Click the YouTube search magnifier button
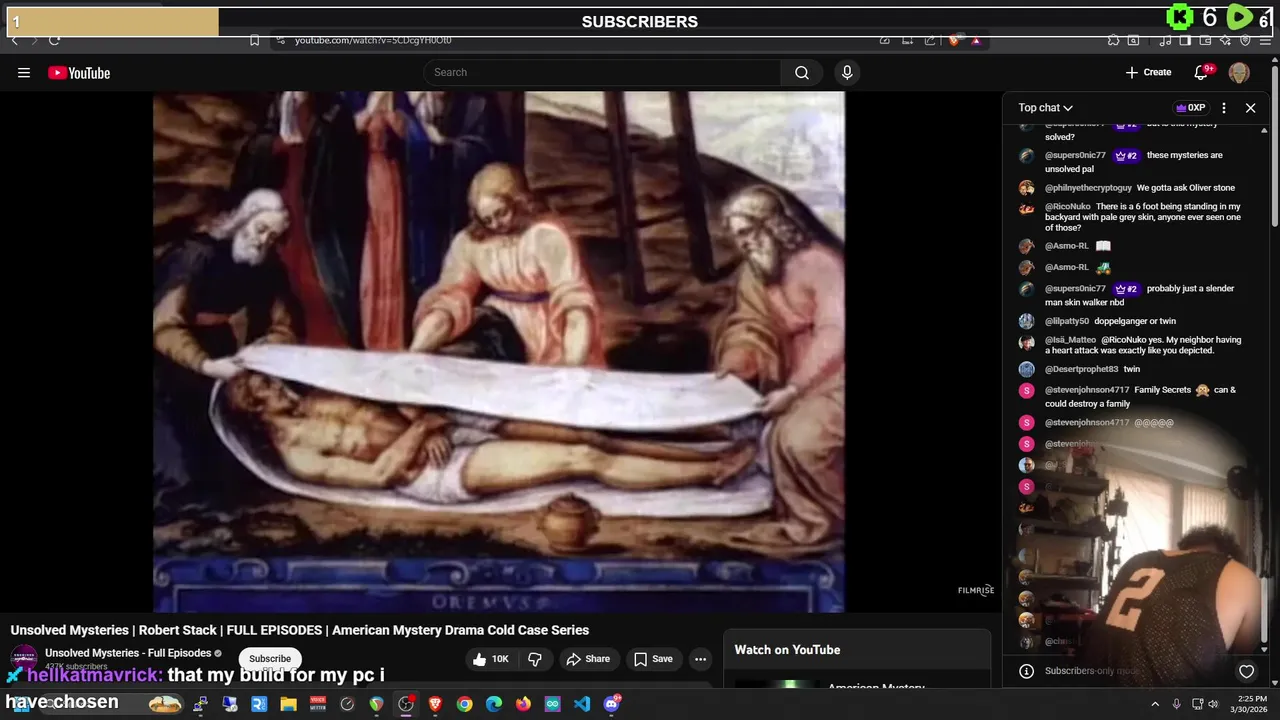1280x720 pixels. [802, 72]
